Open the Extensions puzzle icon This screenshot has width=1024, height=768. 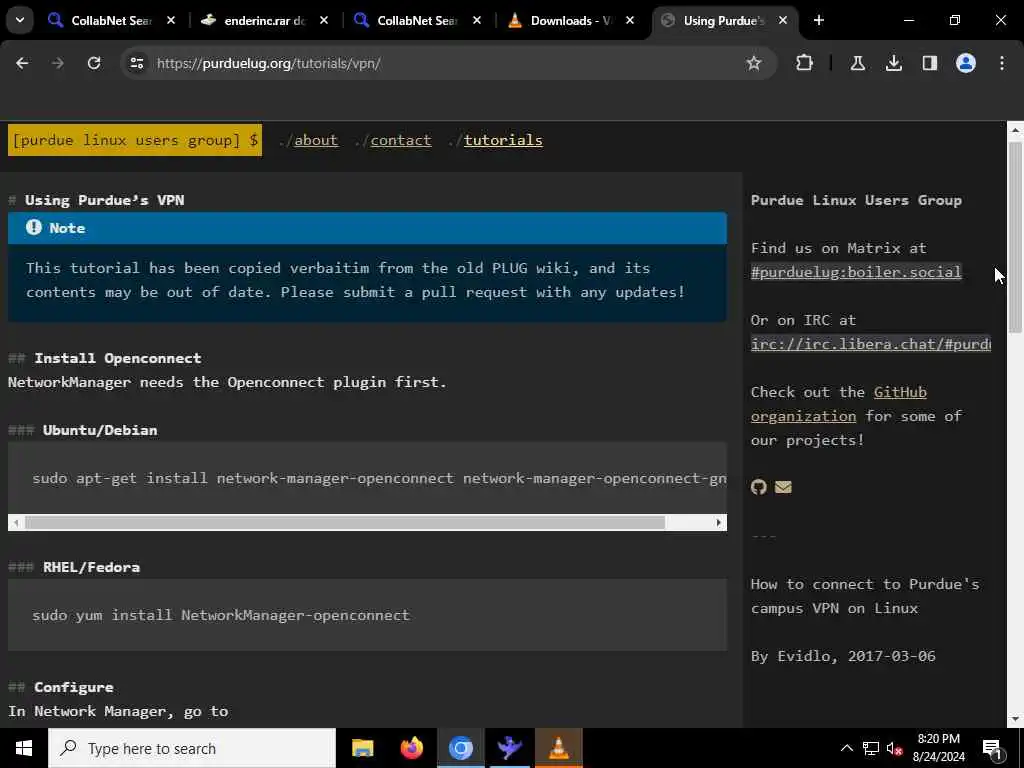tap(805, 63)
